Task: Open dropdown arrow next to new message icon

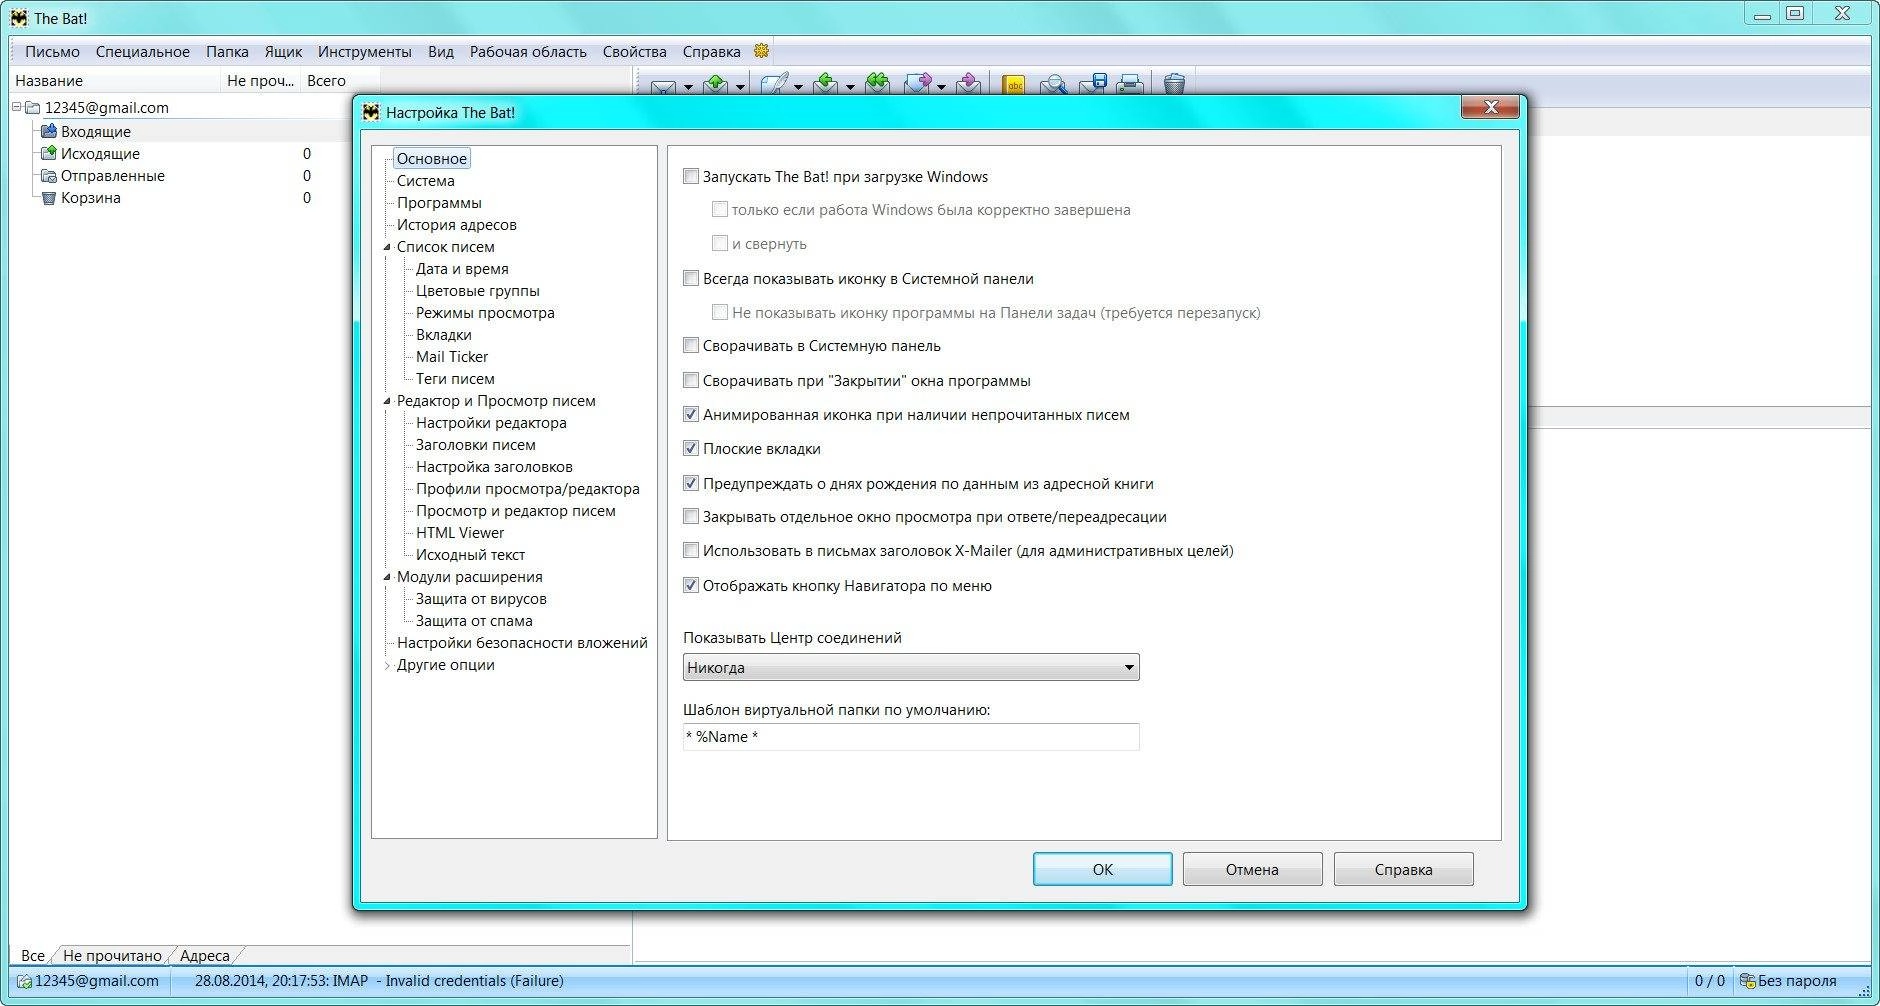Action: [x=798, y=88]
